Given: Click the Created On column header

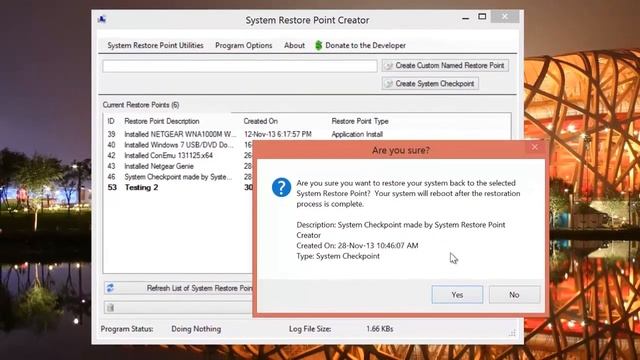Looking at the screenshot, I should coord(260,121).
